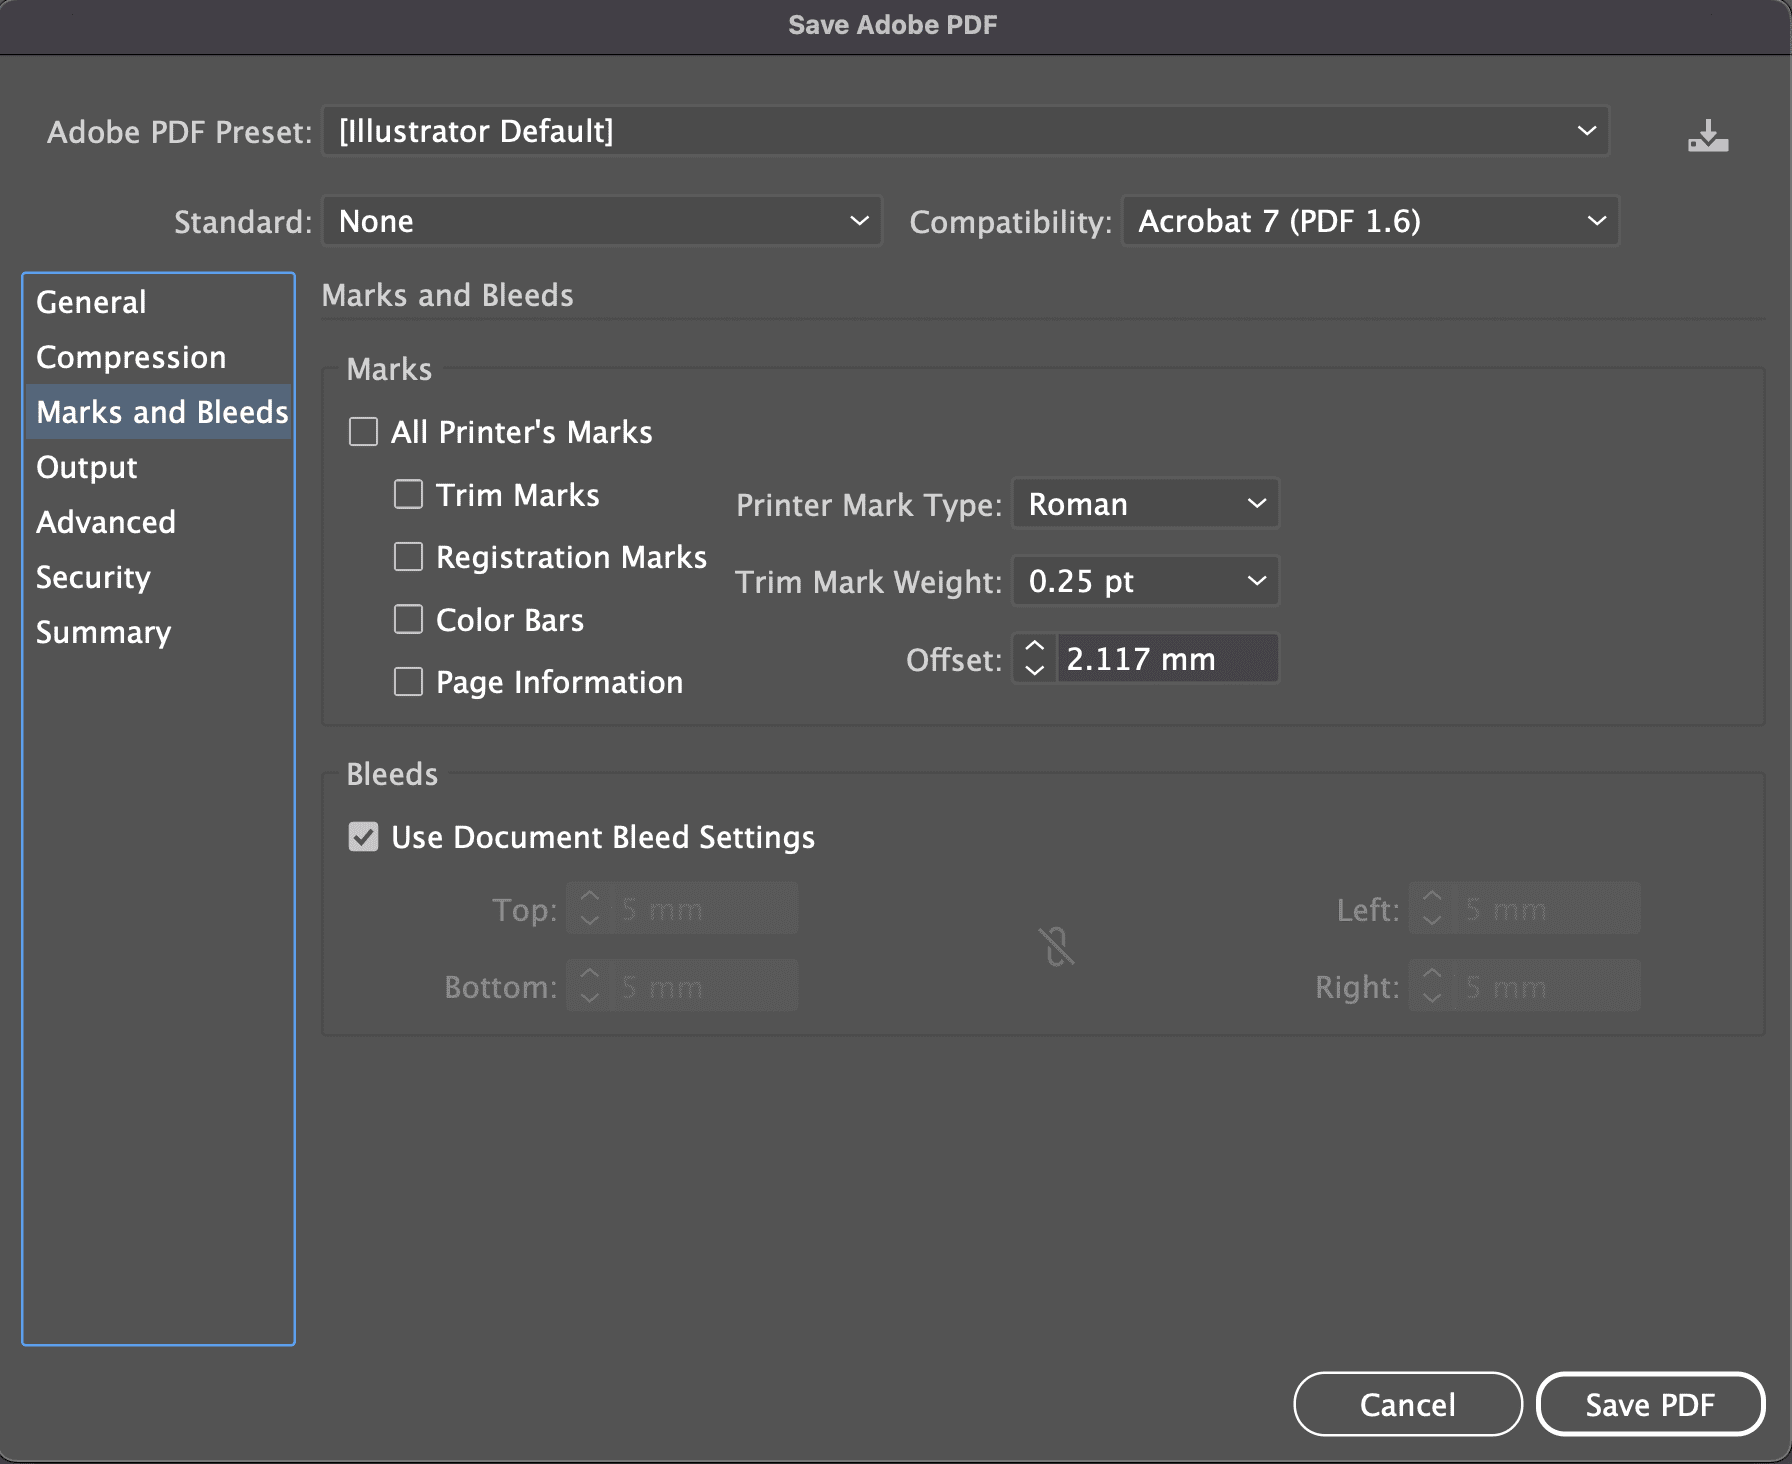
Task: Click Right bleed stepper down arrow
Action: pos(1432,998)
